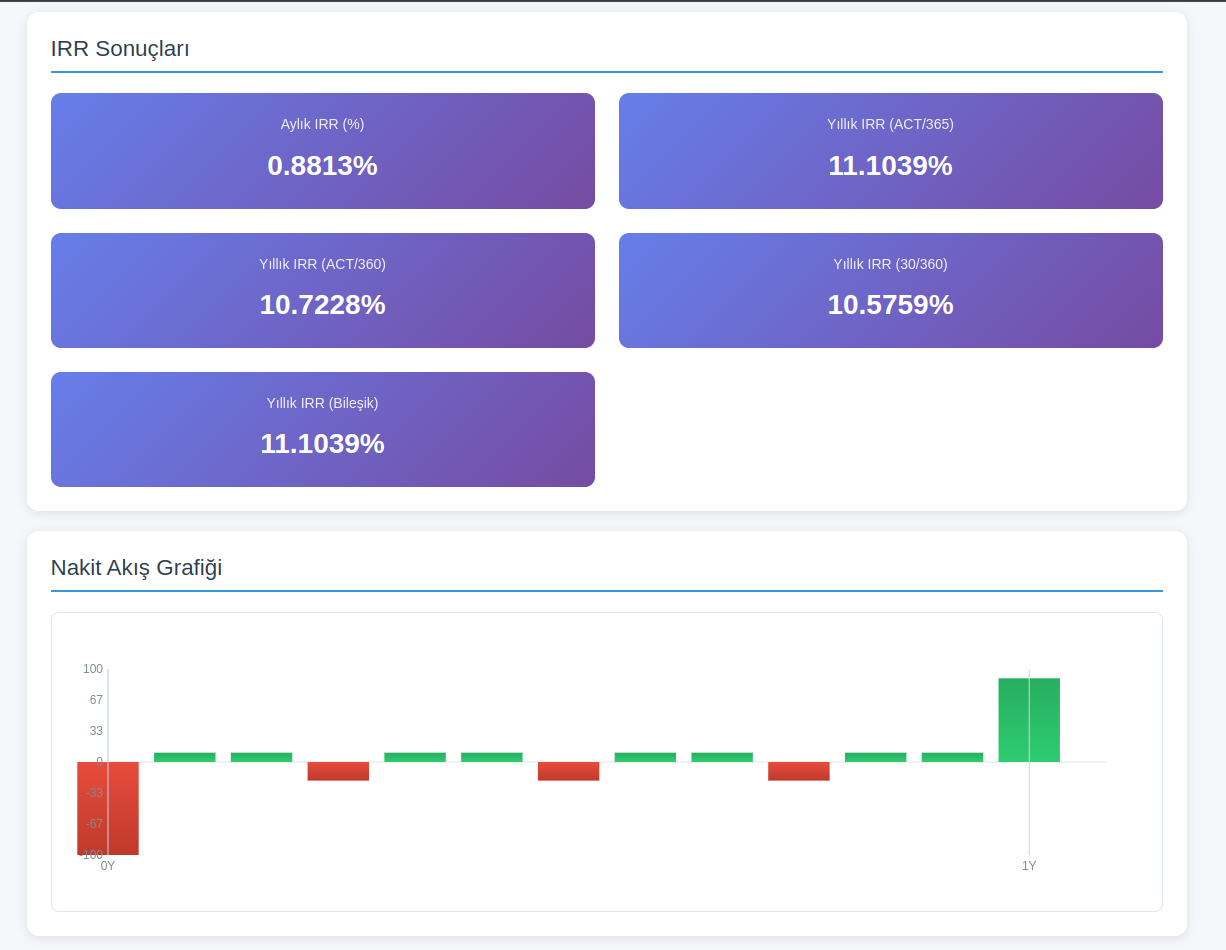Click the small green bar just before the tall bar
The width and height of the screenshot is (1226, 950).
[952, 757]
